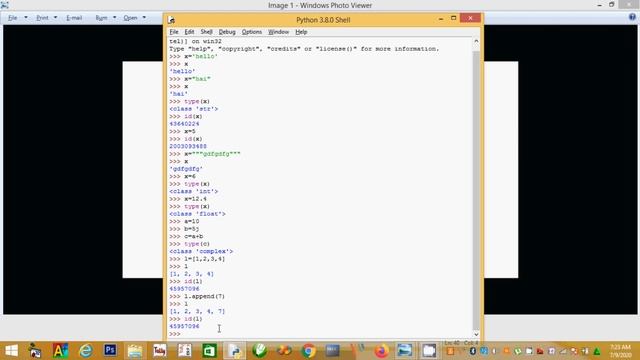The height and width of the screenshot is (360, 640).
Task: Open Photo Viewer File dropdown
Action: pos(18,18)
